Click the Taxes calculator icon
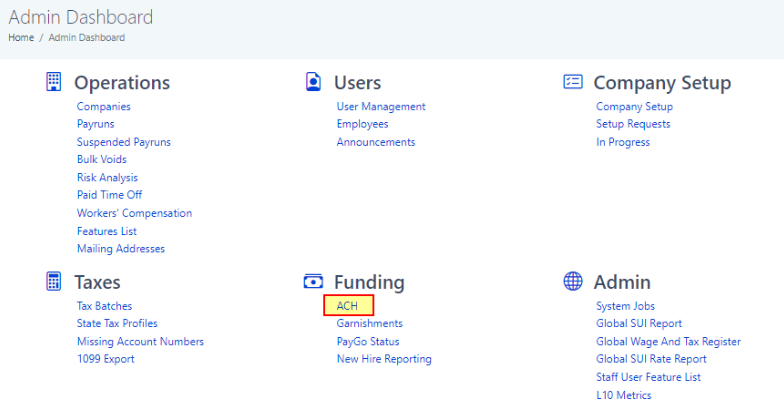This screenshot has width=784, height=419. tap(54, 282)
